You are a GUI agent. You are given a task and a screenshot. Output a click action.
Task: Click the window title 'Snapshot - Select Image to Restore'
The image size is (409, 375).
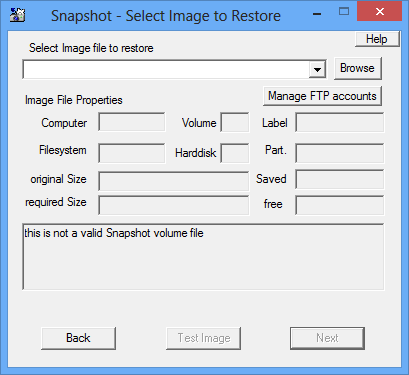pos(166,16)
